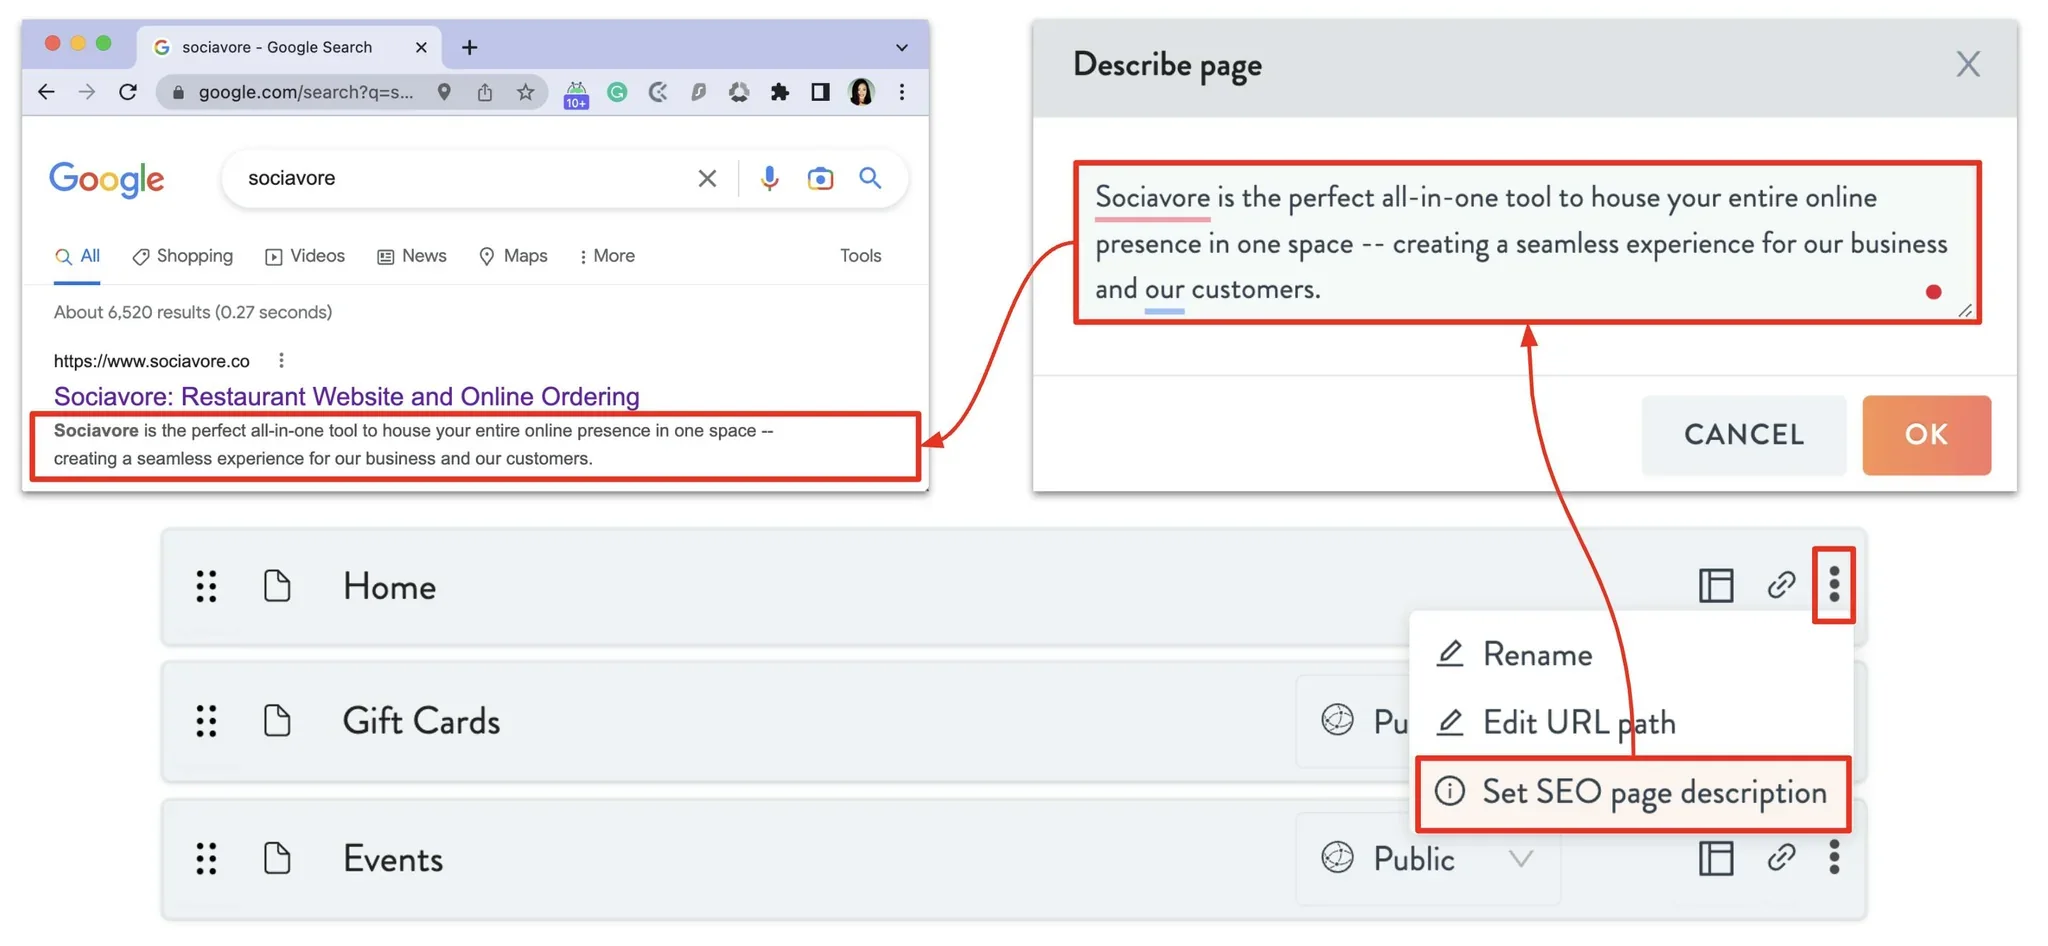Click the CANCEL button in Describe page
Viewport: 2048px width, 946px height.
[1744, 434]
